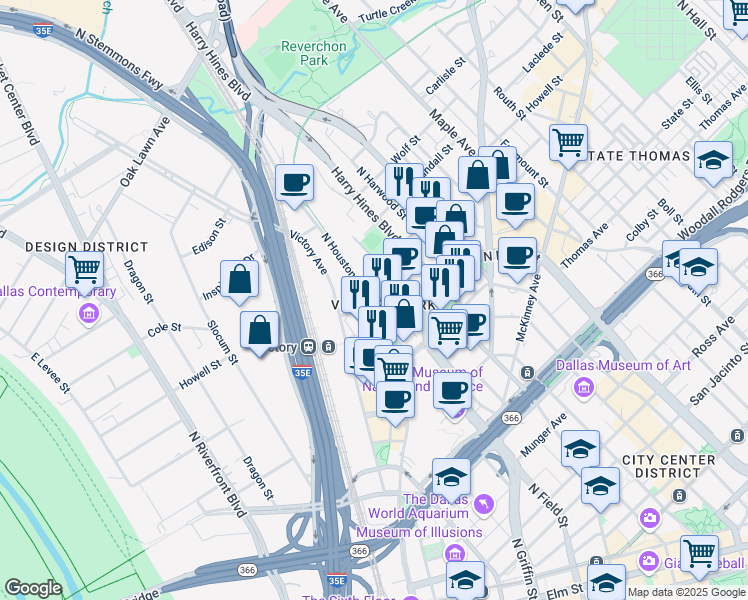Click the Oak Lawn Ave label
Viewport: 748px width, 600px height.
point(145,152)
